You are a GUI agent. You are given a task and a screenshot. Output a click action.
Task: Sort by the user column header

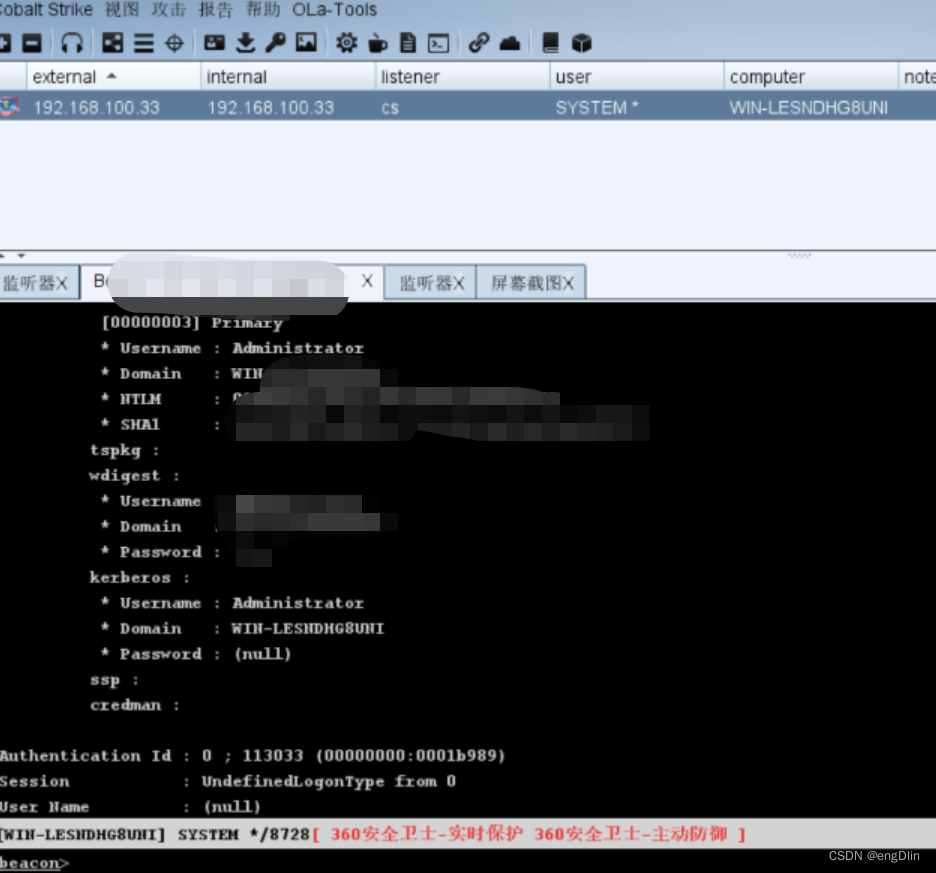point(636,77)
